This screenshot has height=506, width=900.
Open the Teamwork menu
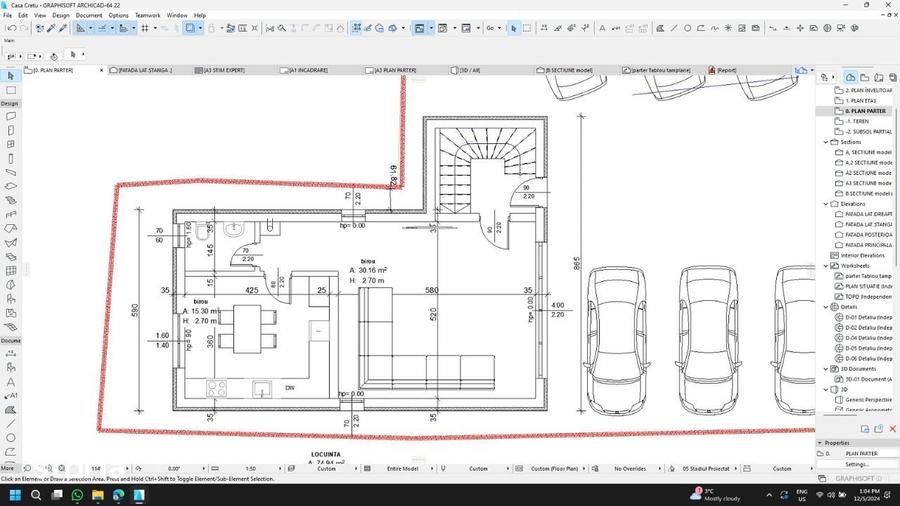(x=148, y=15)
